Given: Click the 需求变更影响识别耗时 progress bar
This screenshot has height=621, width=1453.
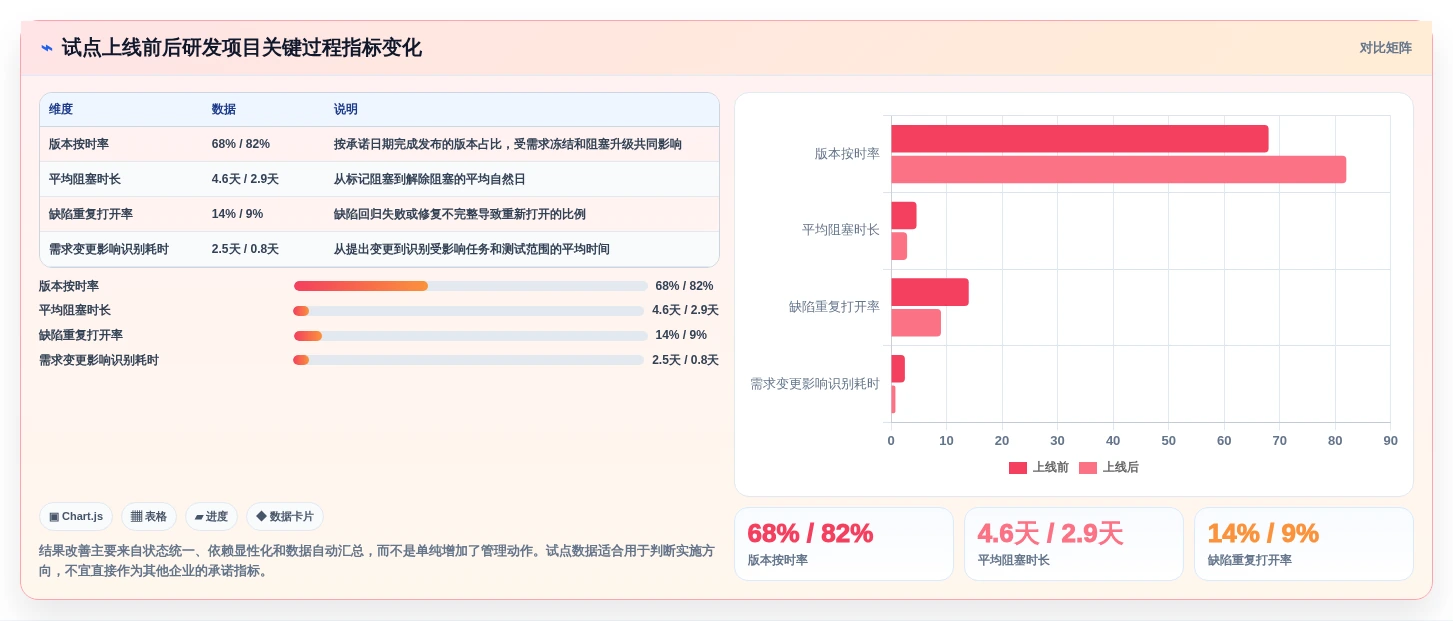Looking at the screenshot, I should 468,360.
